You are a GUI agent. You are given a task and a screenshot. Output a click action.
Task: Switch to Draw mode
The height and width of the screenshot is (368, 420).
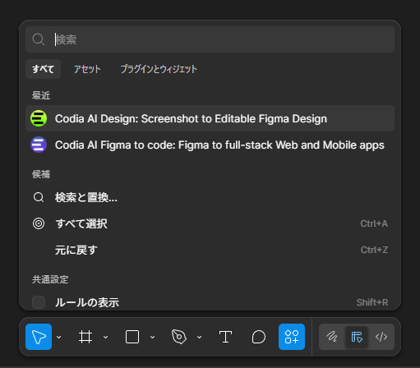click(x=332, y=337)
